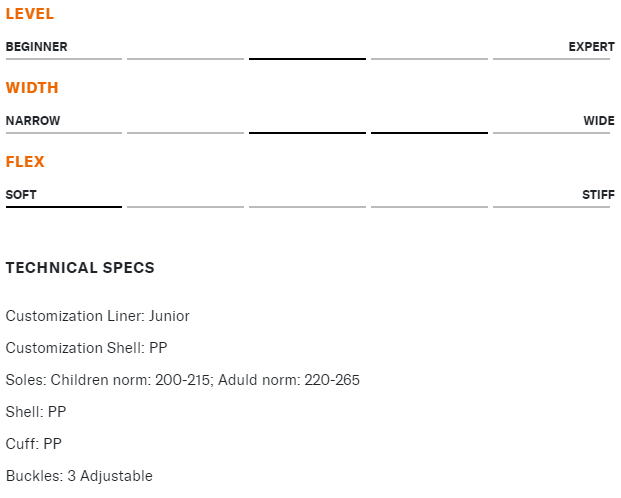Click the WIDTH heading

tap(32, 88)
